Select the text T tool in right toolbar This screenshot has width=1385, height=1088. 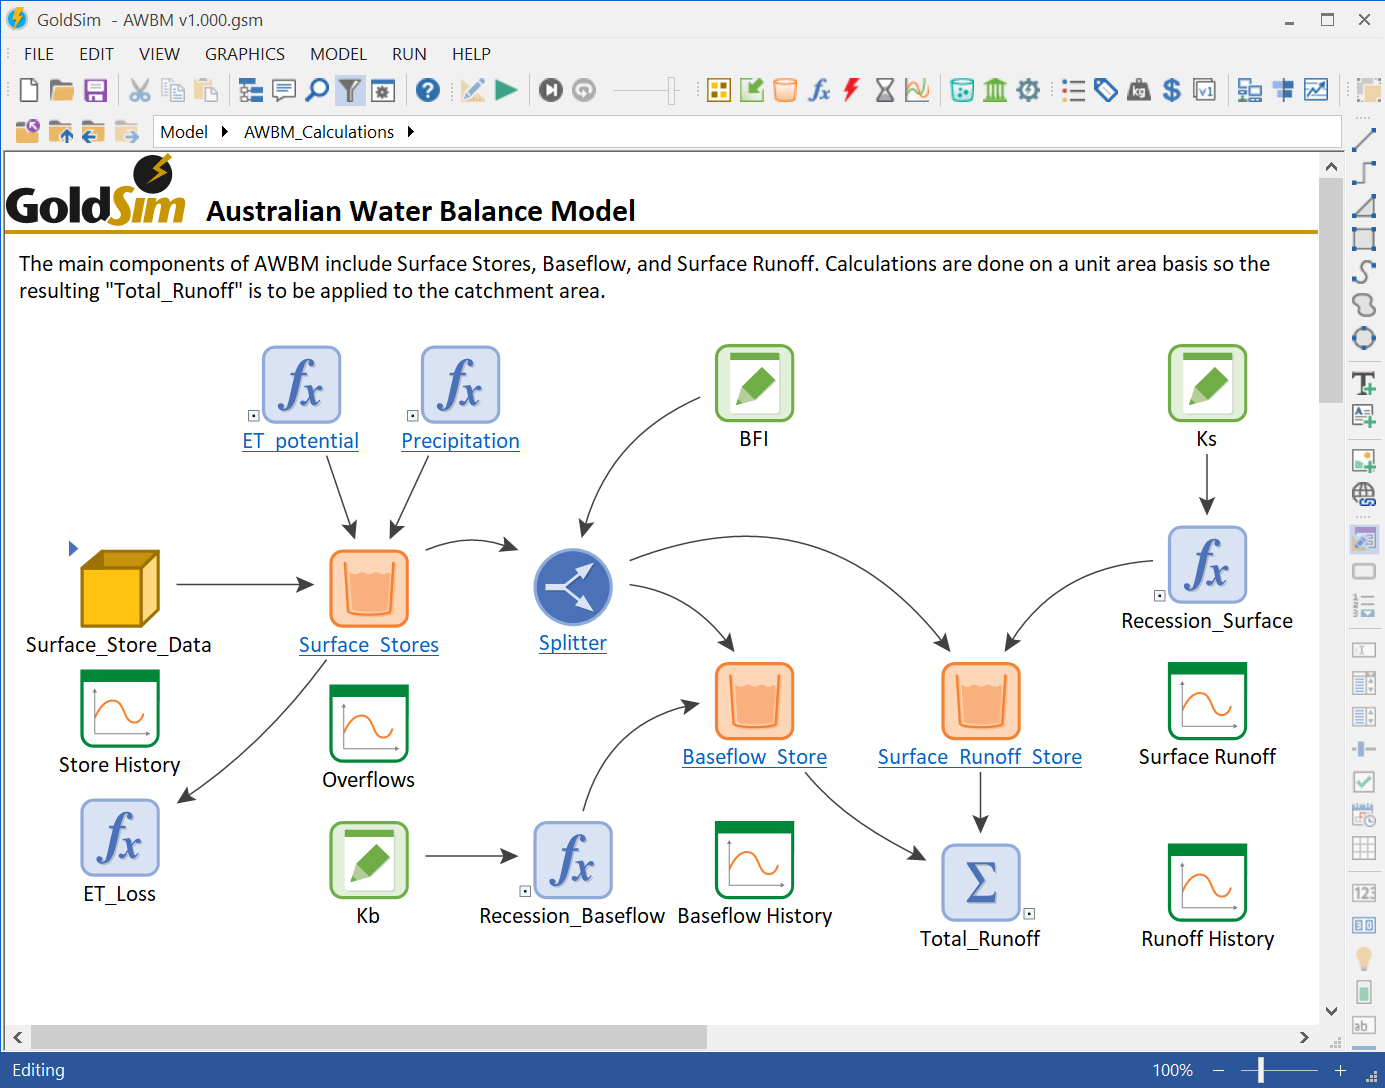coord(1364,383)
